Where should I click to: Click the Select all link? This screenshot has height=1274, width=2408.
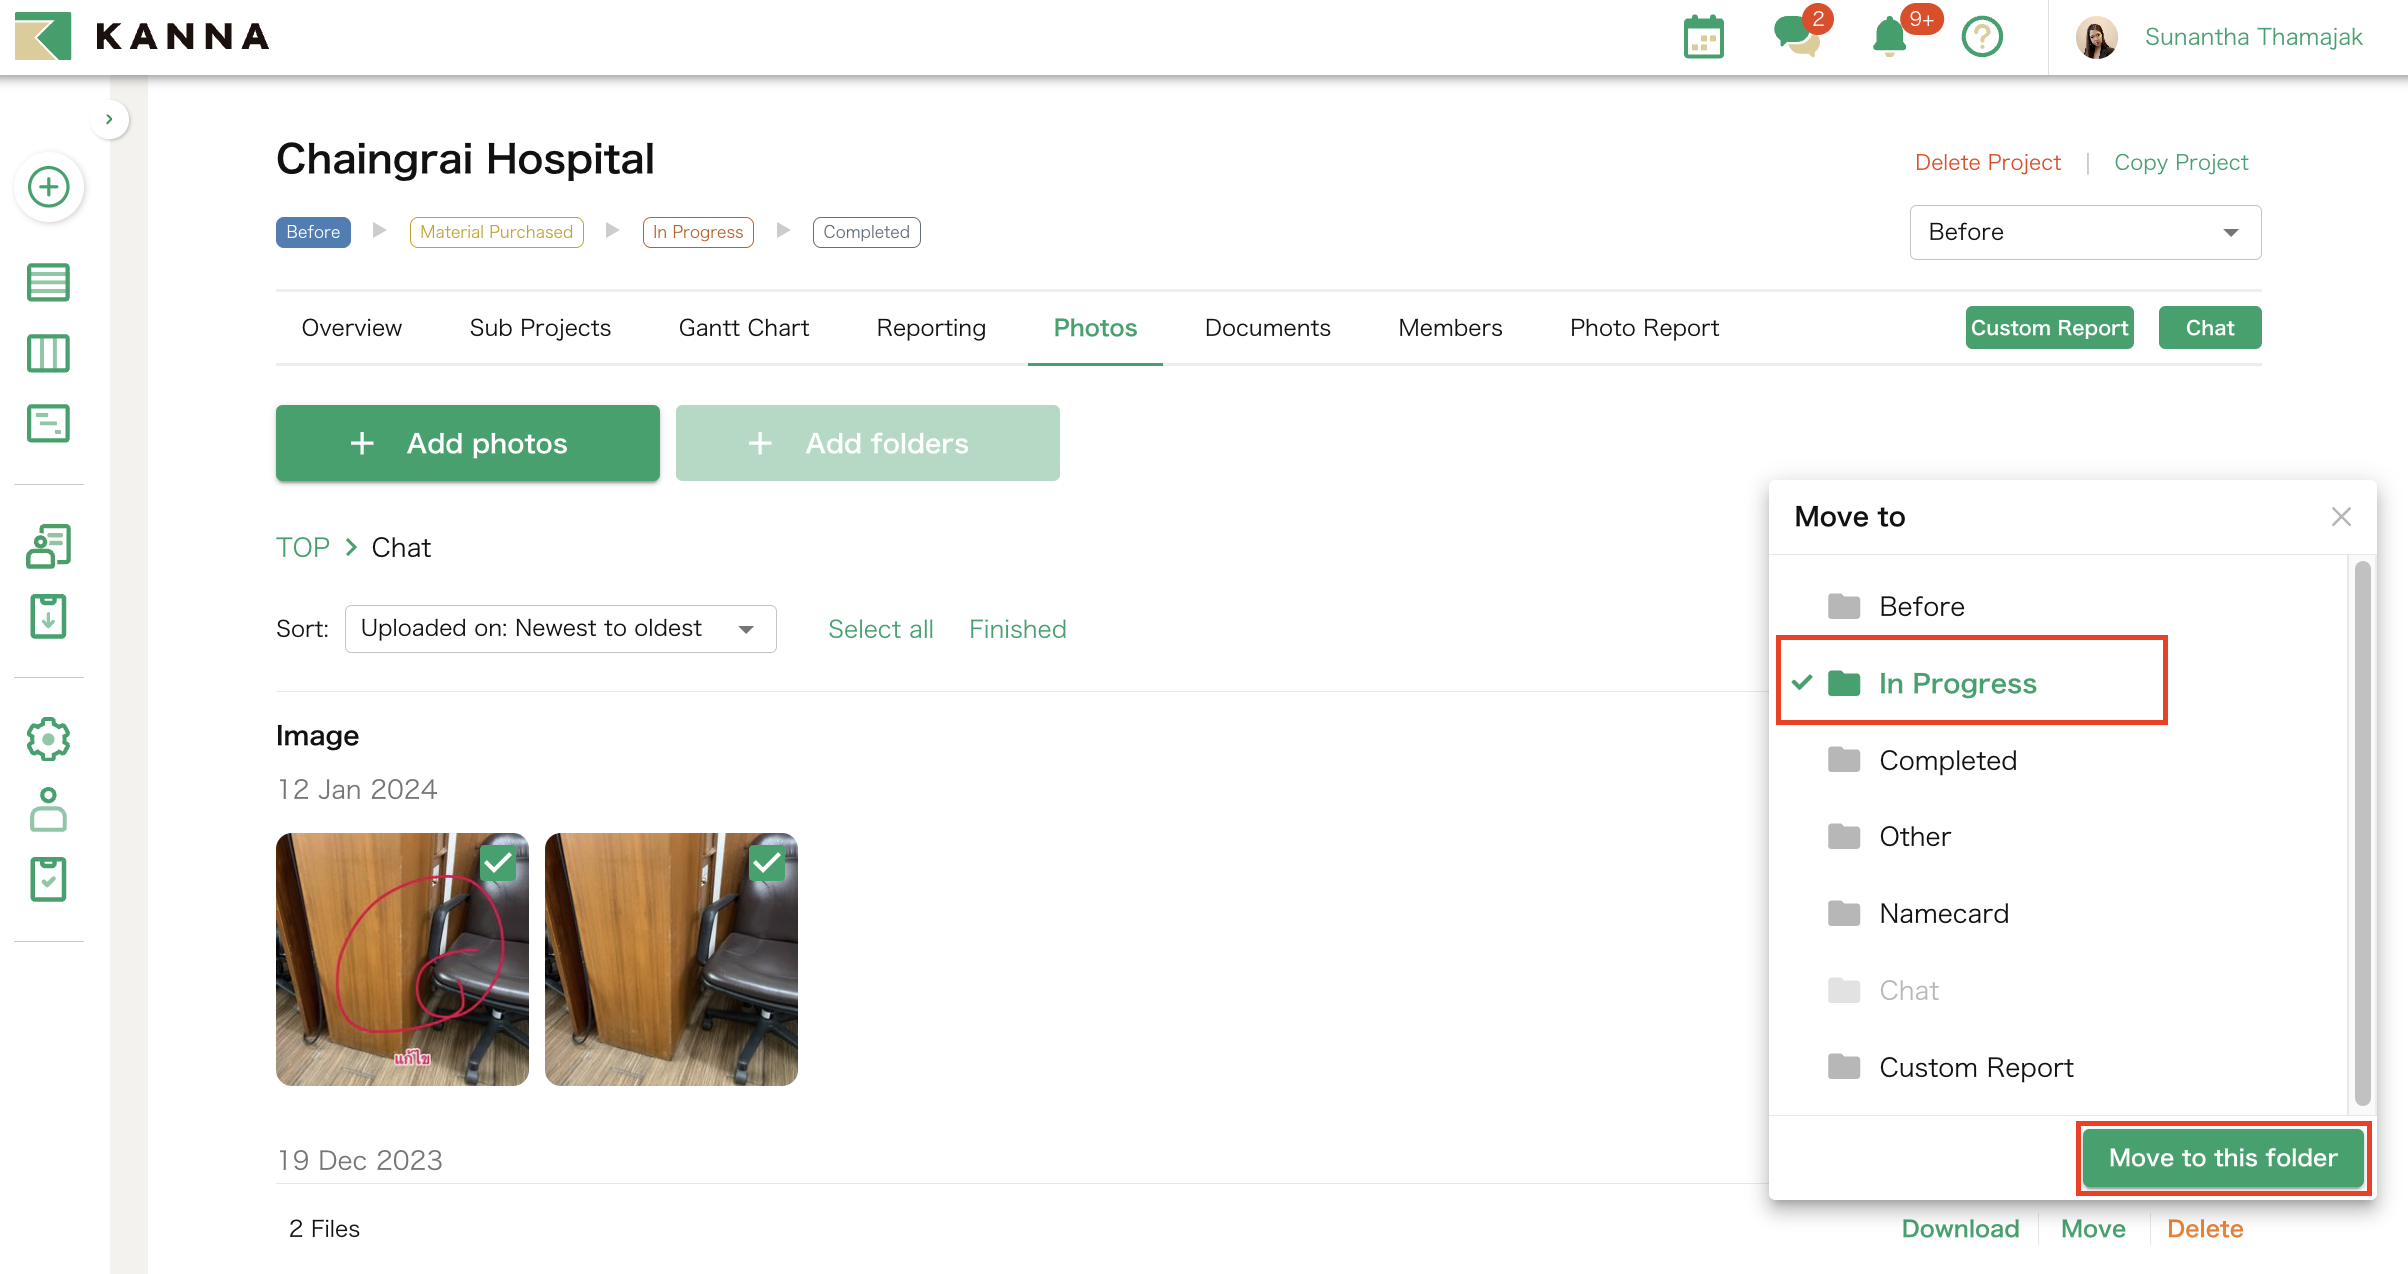(x=880, y=629)
